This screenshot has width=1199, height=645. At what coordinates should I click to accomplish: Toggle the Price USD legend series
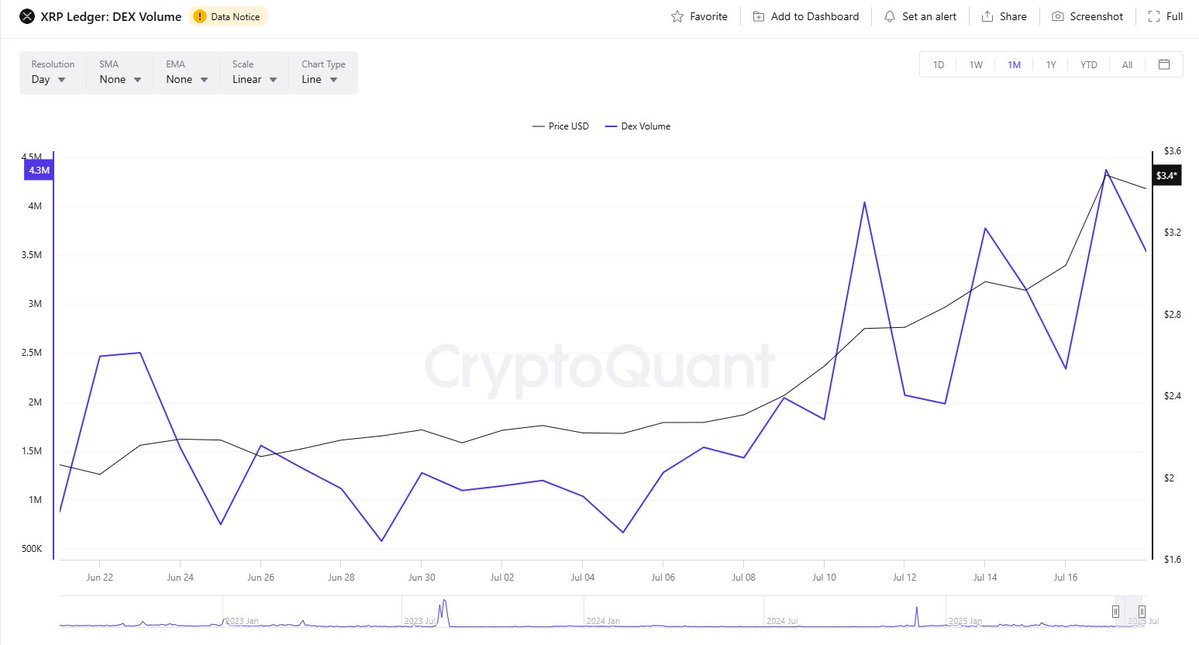click(x=561, y=126)
